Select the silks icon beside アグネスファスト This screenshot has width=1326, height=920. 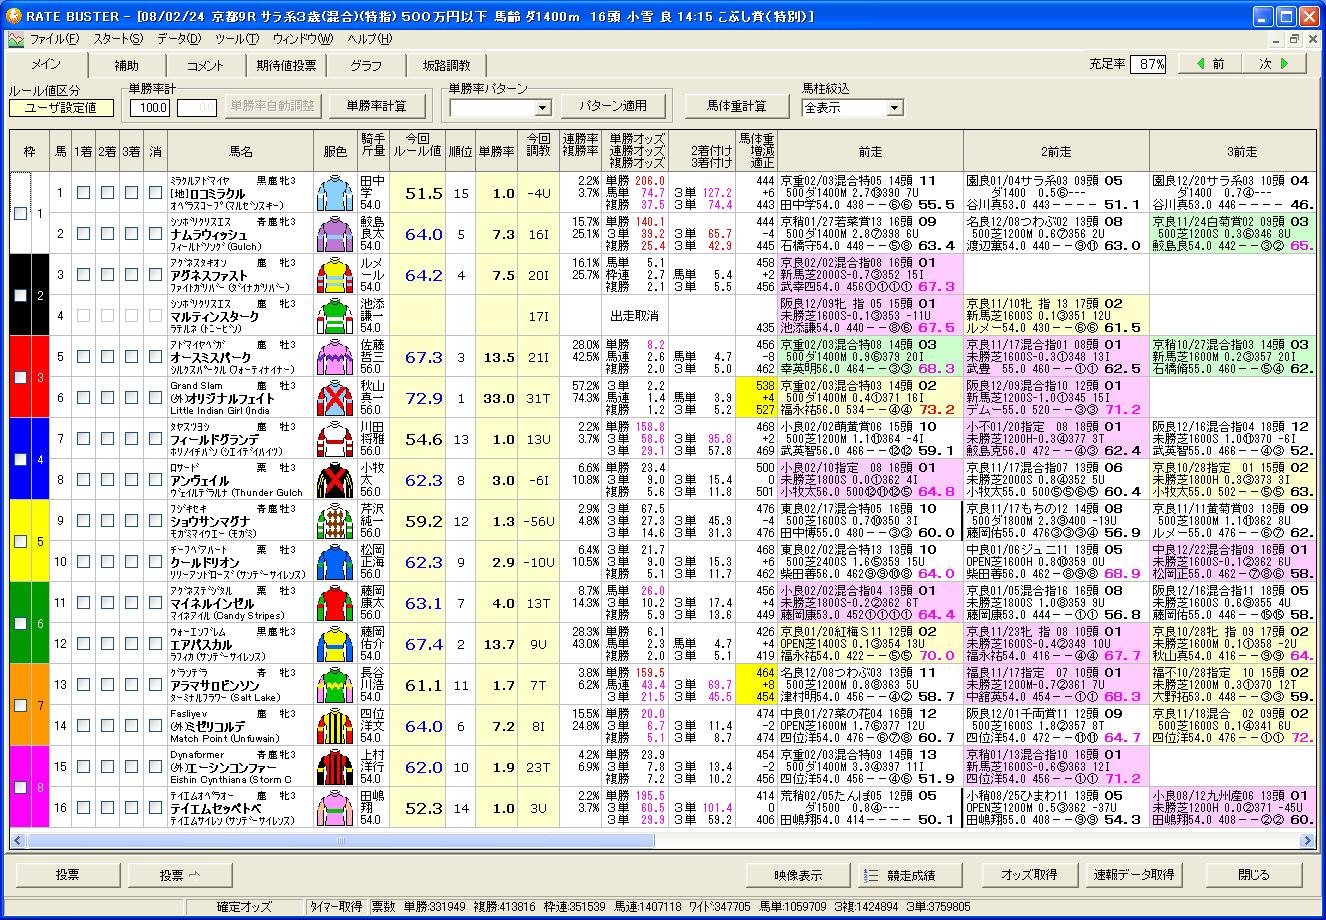click(335, 275)
